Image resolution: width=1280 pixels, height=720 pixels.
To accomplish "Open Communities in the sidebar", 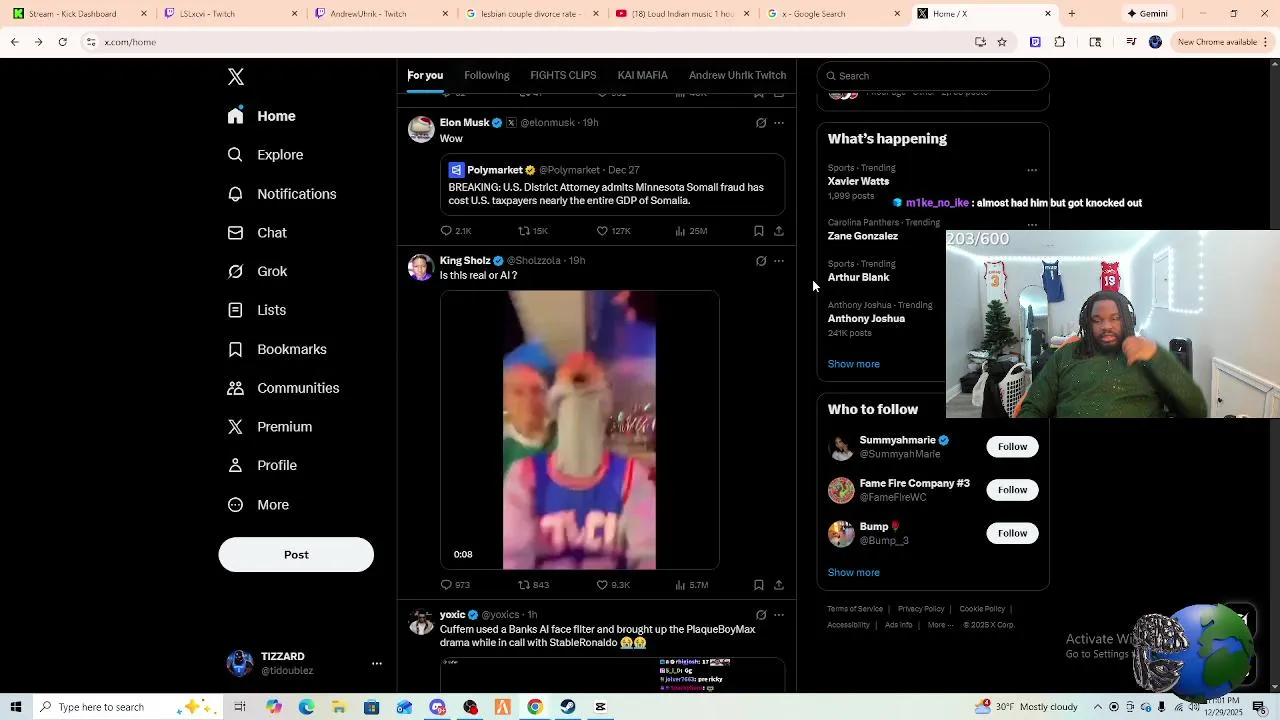I will 283,388.
